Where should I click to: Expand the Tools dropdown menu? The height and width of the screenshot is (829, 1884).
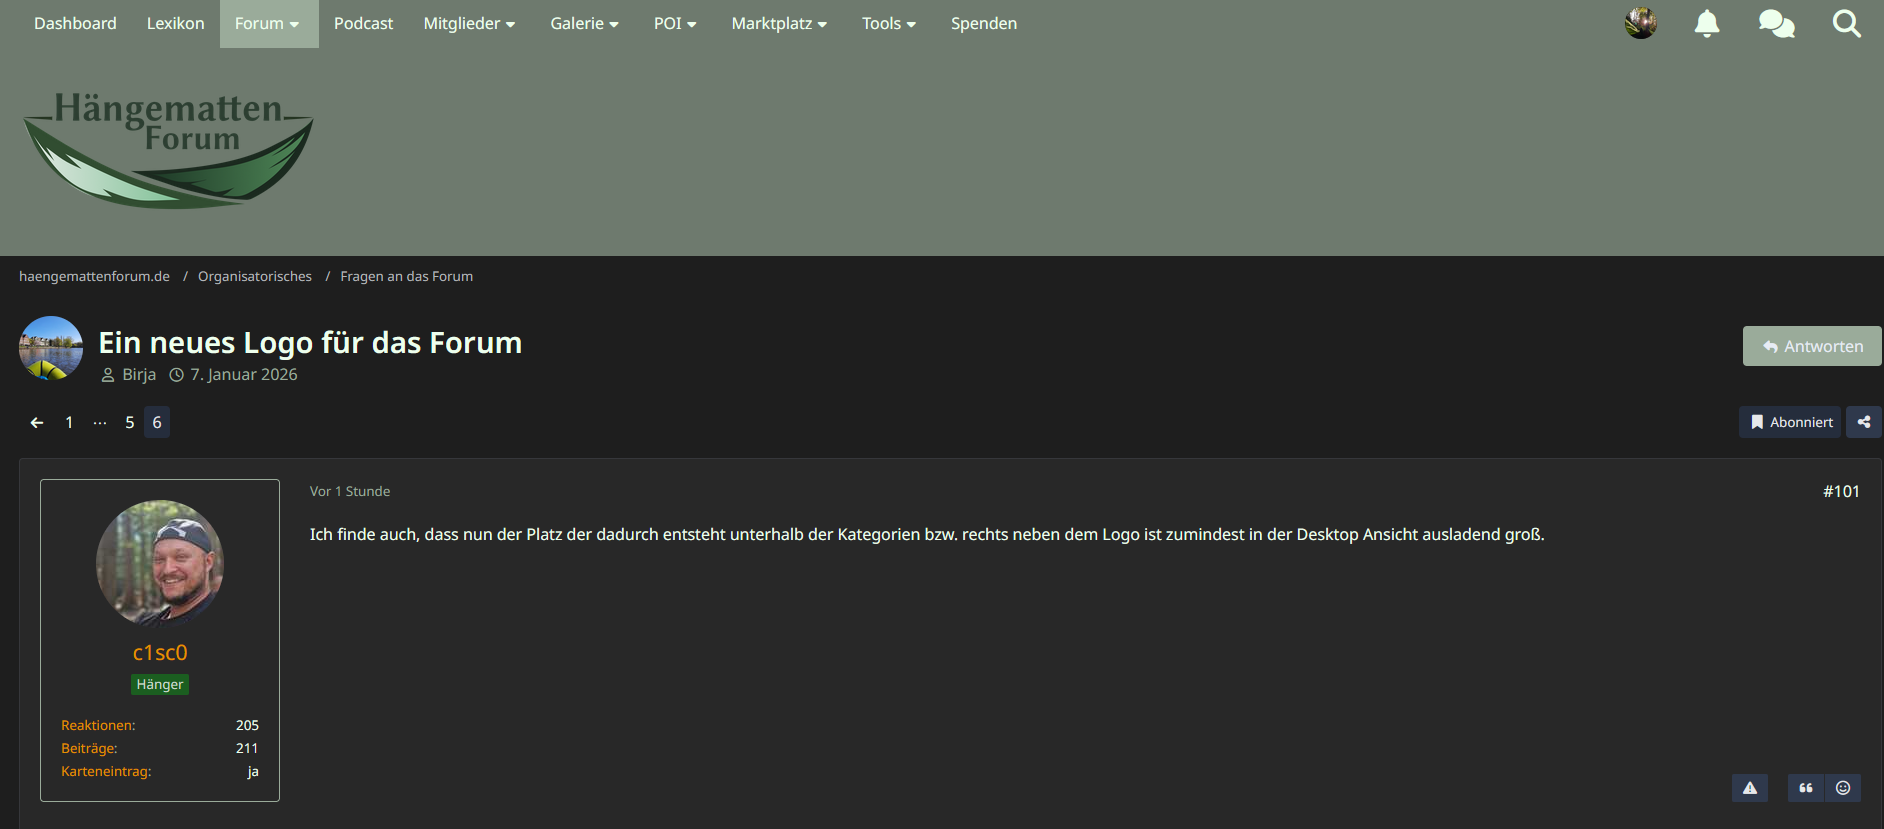[x=888, y=24]
